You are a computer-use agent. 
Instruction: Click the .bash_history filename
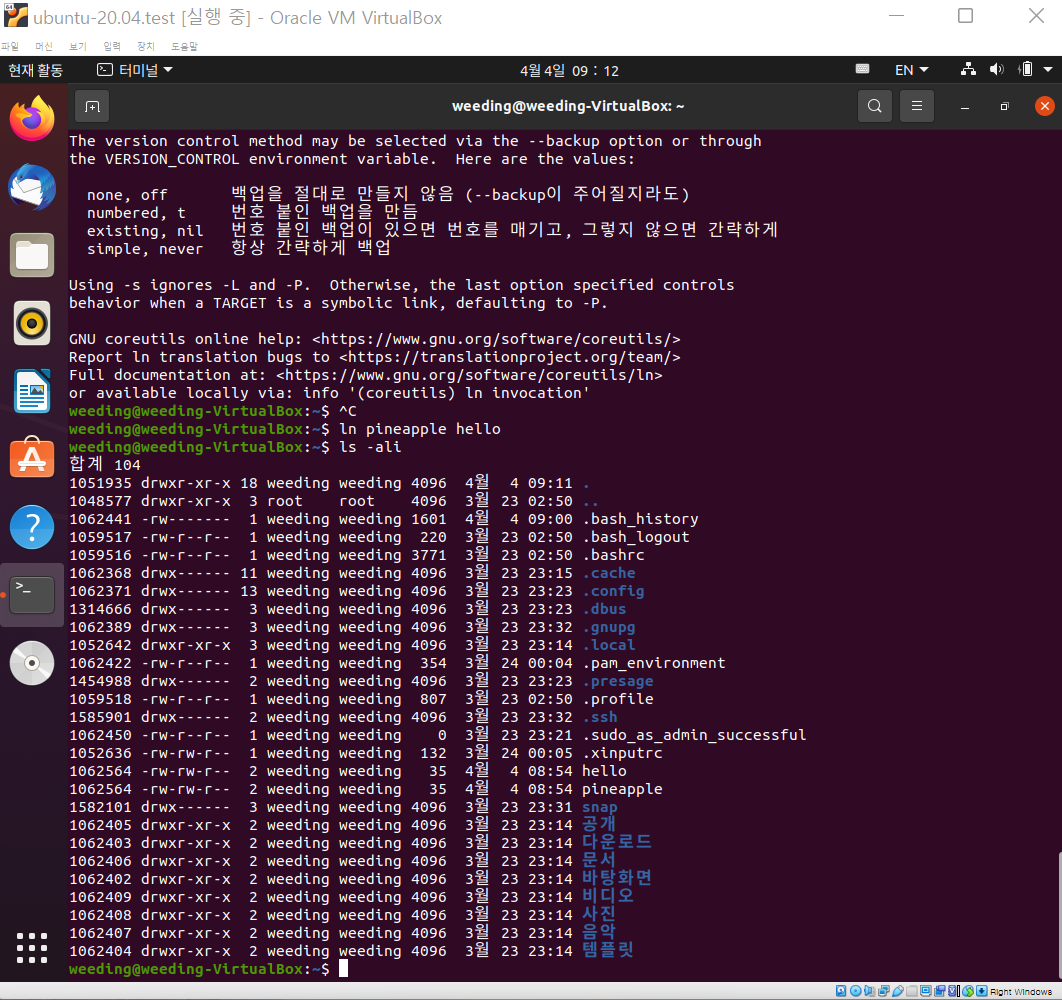point(640,519)
